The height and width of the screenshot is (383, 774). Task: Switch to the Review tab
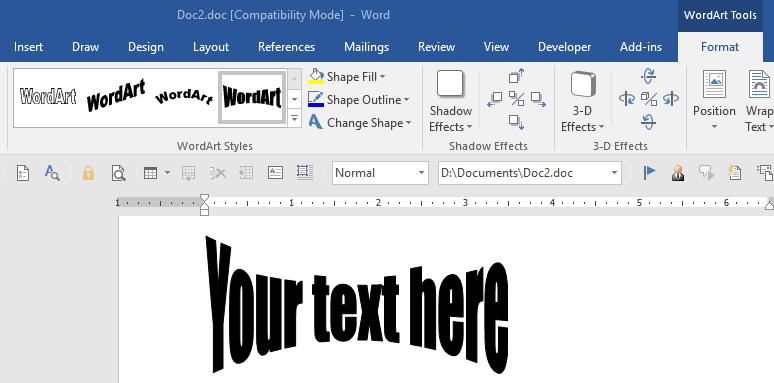(436, 47)
